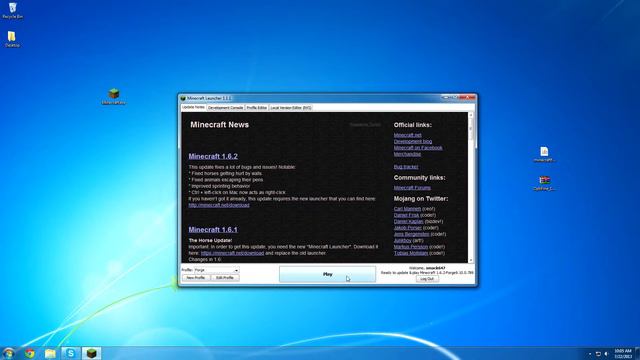Open Jakob Porser's Twitter link
Screen dimensions: 640x360
[408, 228]
